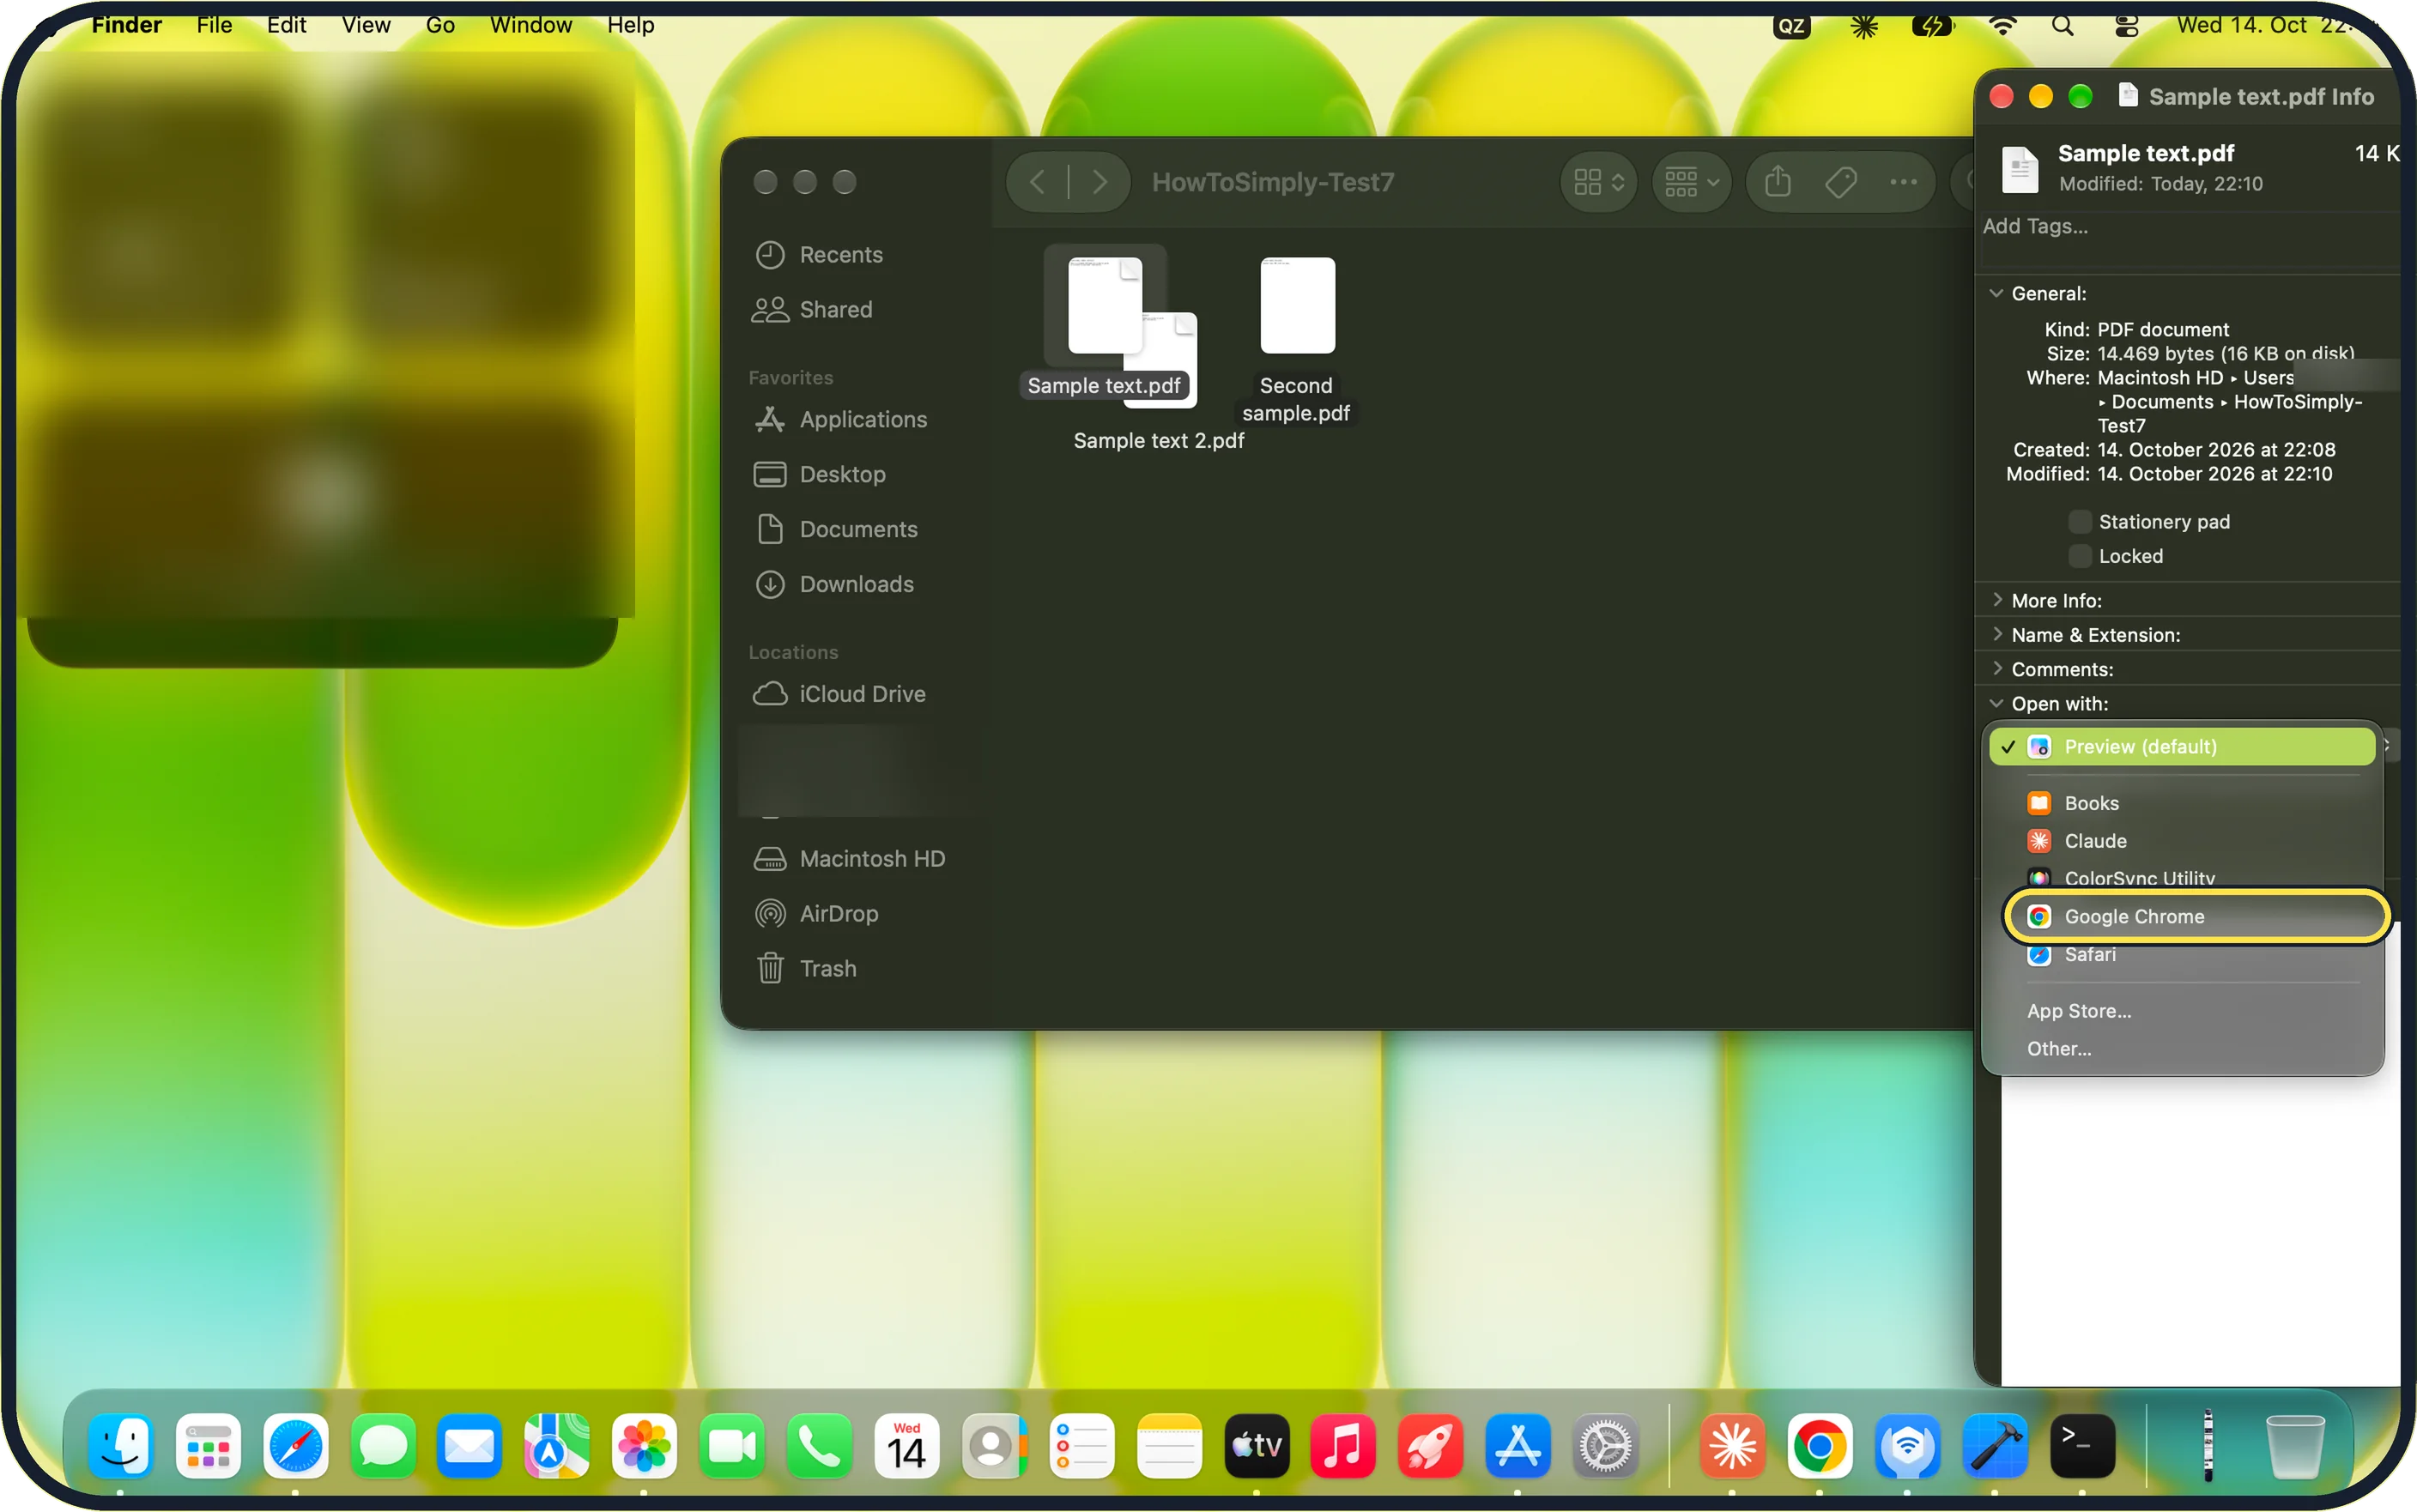
Task: Open Calendar from the Dock
Action: coord(906,1446)
